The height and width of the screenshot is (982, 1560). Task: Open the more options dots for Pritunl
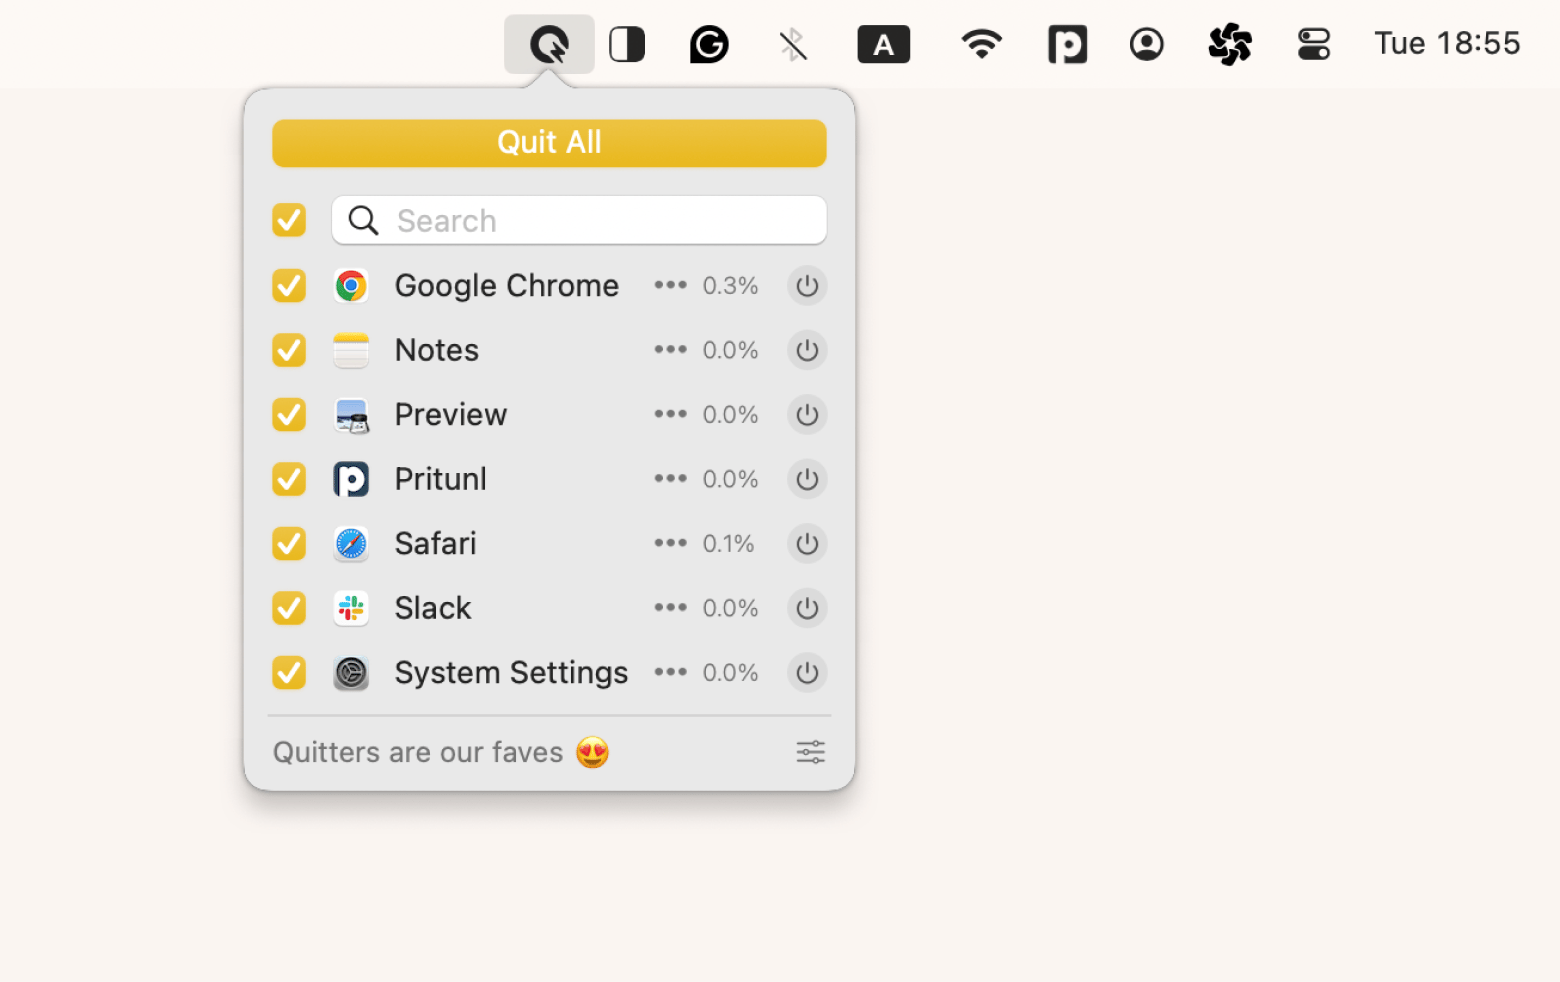click(x=670, y=479)
